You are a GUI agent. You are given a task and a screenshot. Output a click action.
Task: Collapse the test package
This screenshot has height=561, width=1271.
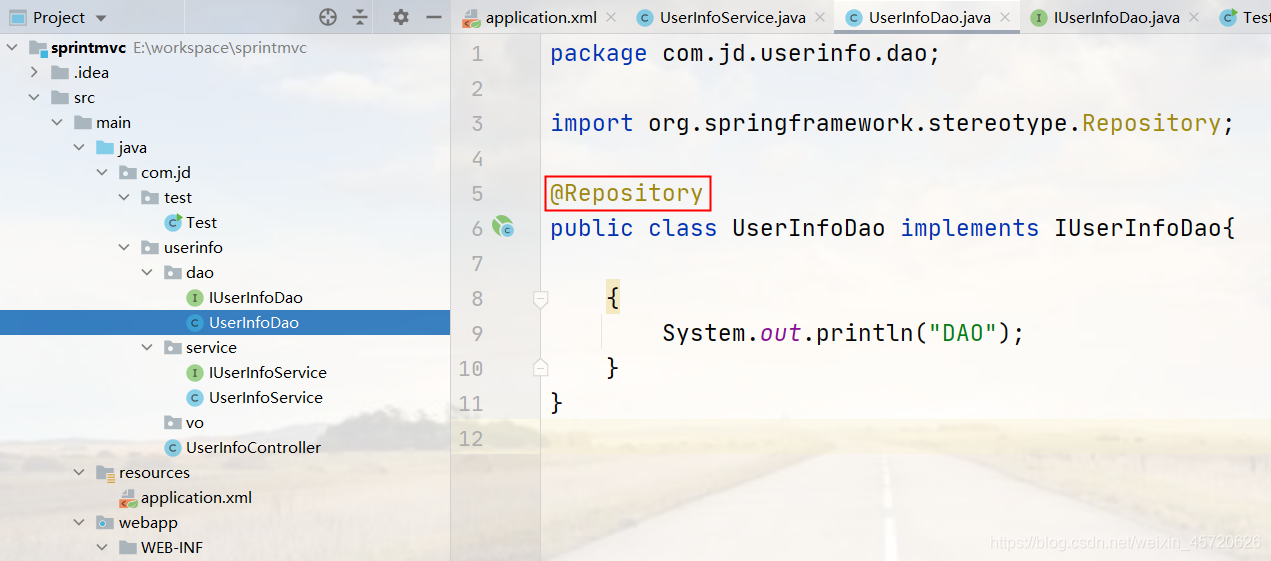(124, 198)
